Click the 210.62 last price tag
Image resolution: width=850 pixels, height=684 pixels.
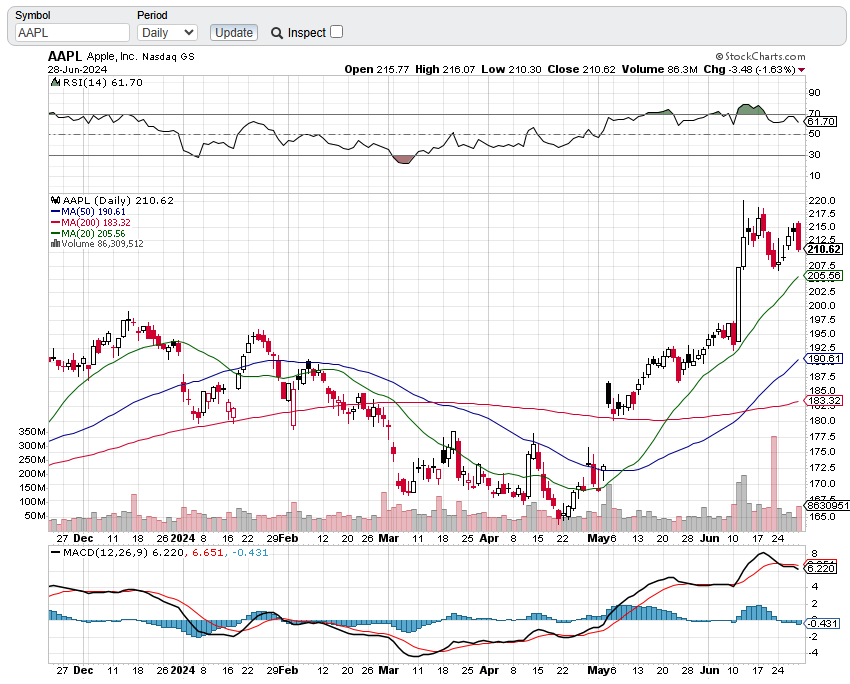(x=824, y=249)
